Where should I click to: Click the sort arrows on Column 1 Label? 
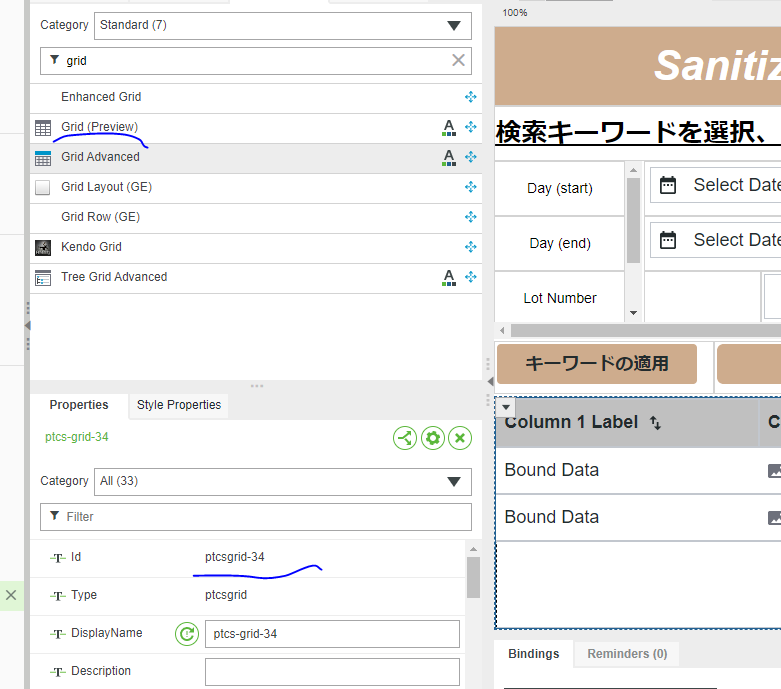[x=655, y=423]
